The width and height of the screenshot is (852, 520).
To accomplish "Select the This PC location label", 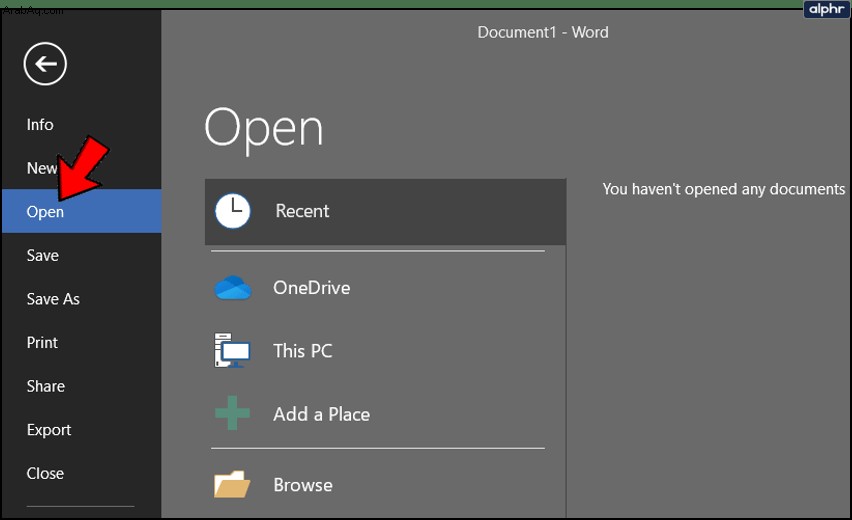I will click(303, 351).
